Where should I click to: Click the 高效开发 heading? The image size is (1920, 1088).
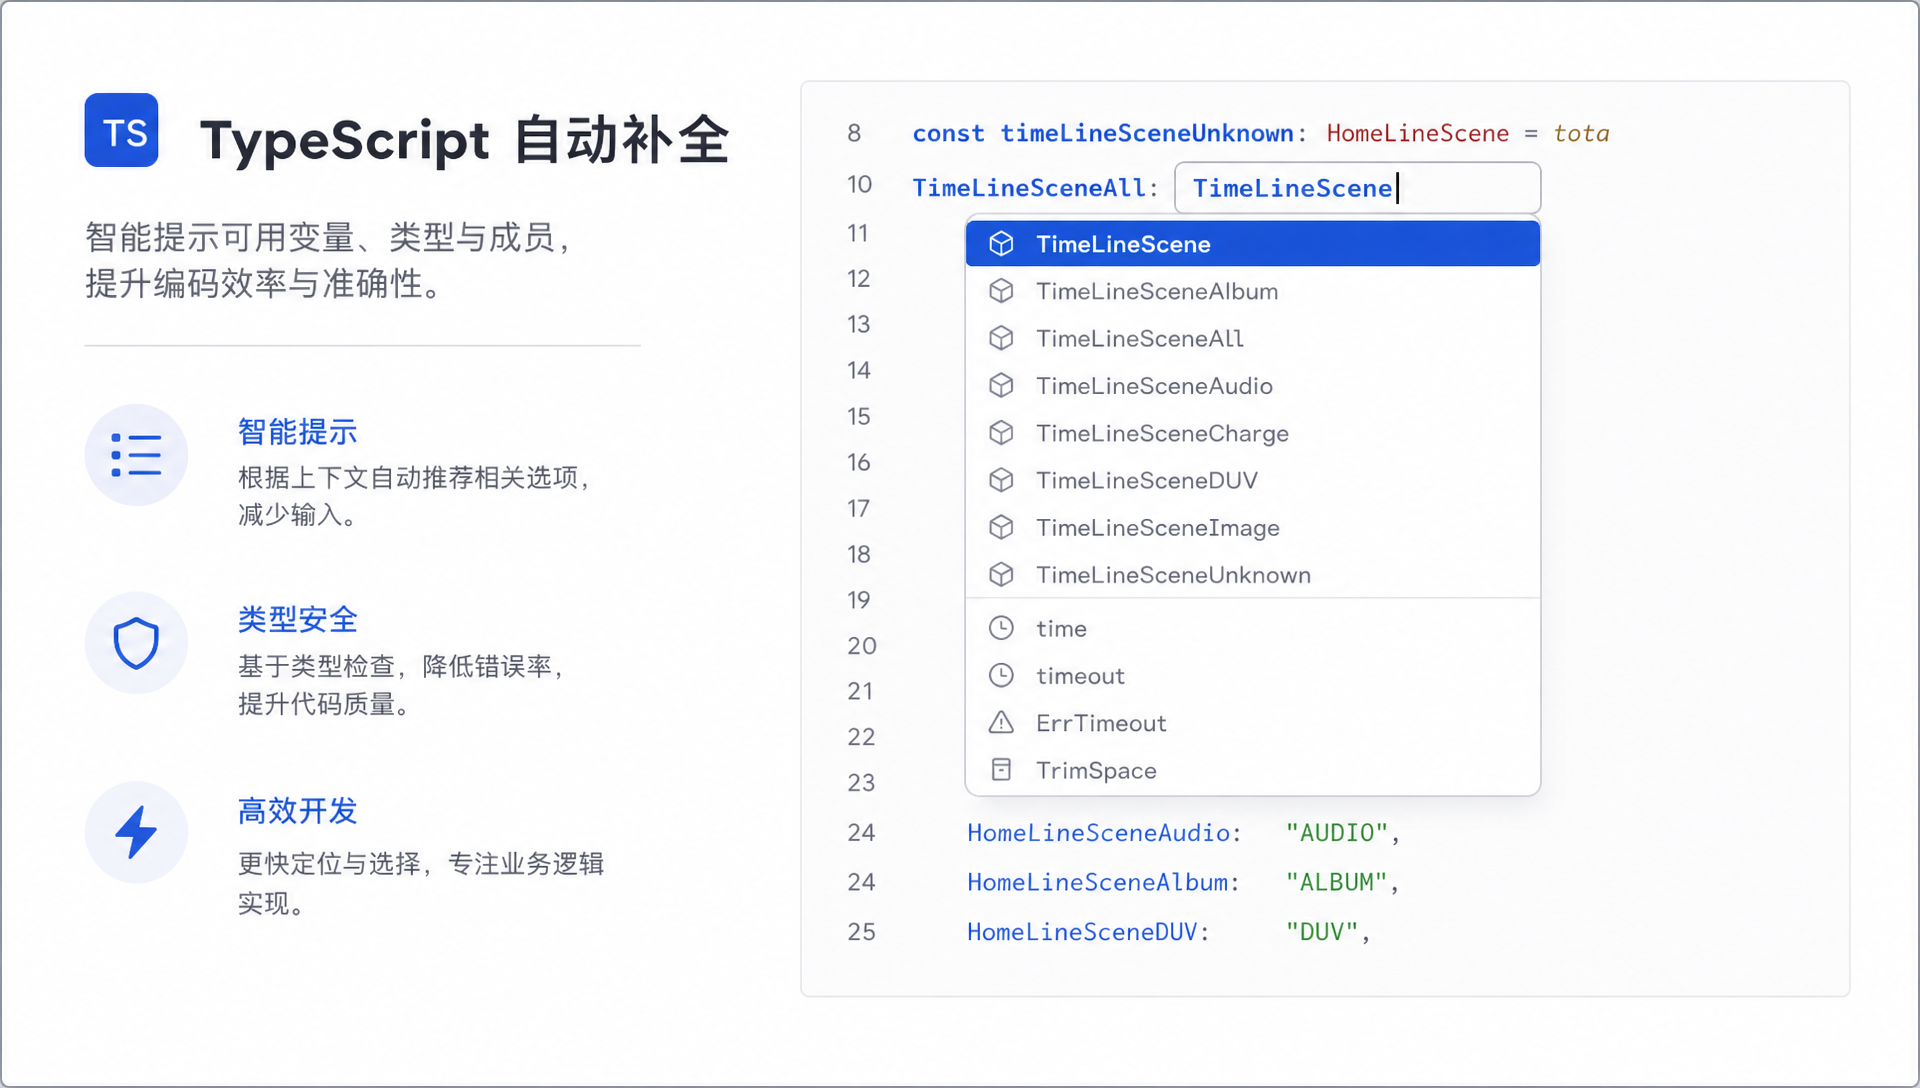[297, 811]
